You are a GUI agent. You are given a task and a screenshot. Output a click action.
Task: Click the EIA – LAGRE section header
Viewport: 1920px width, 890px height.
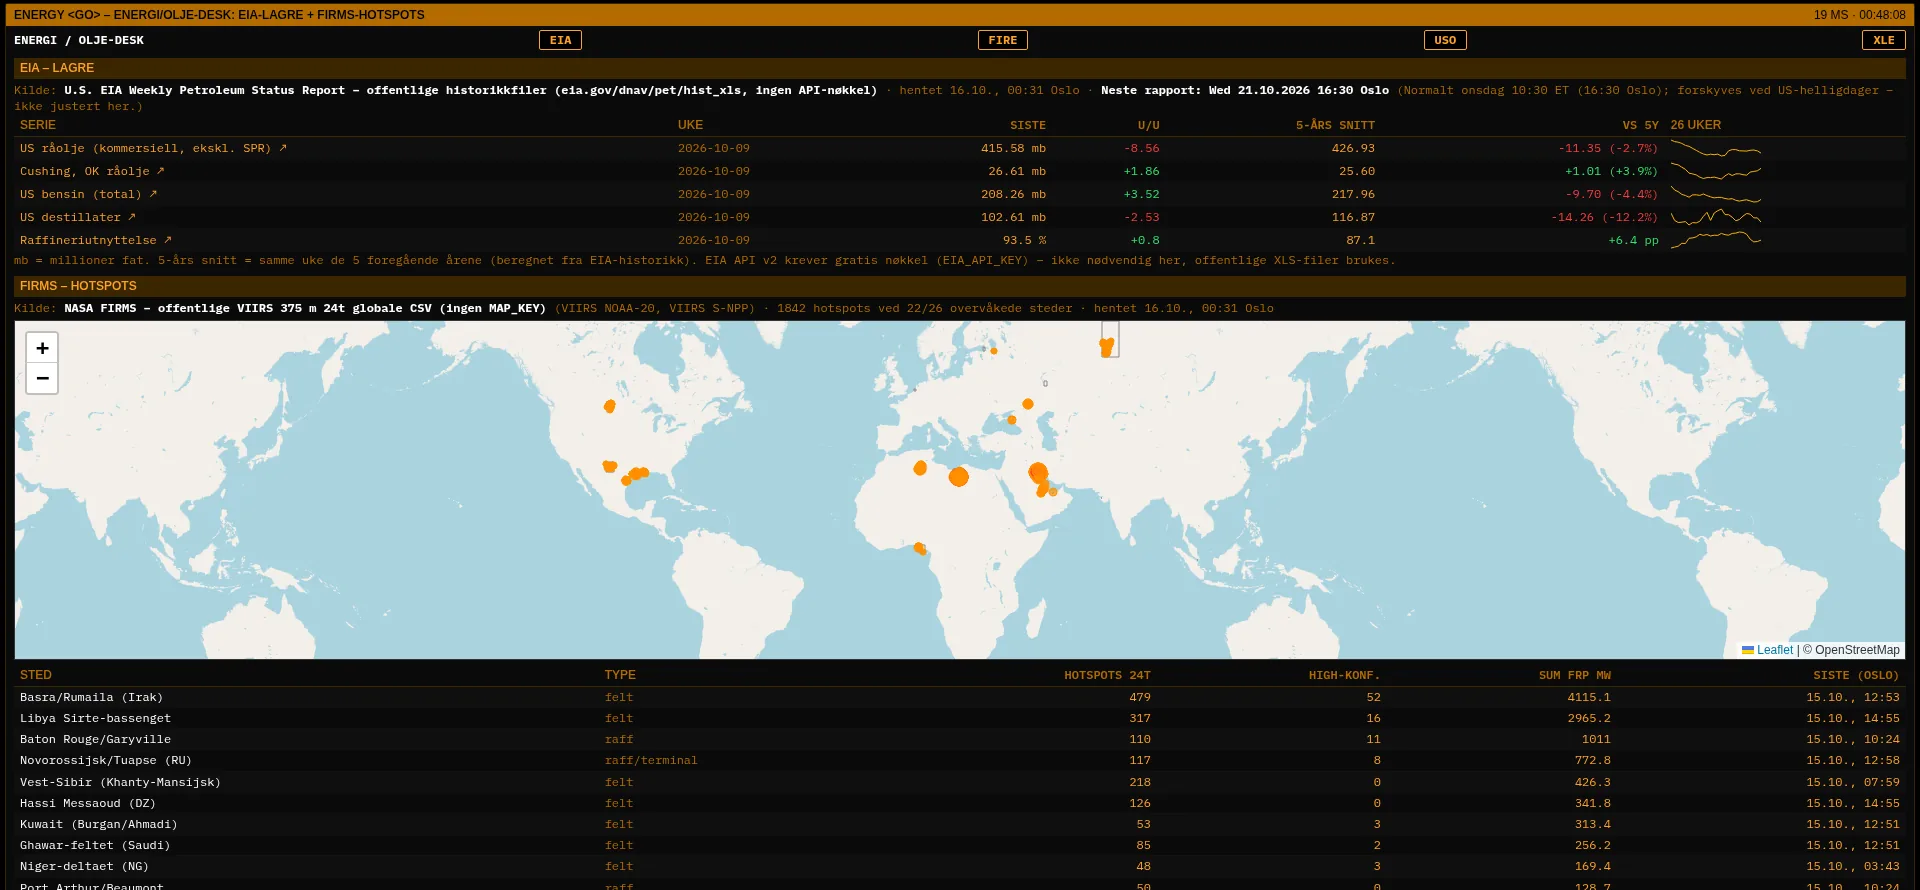[x=960, y=68]
